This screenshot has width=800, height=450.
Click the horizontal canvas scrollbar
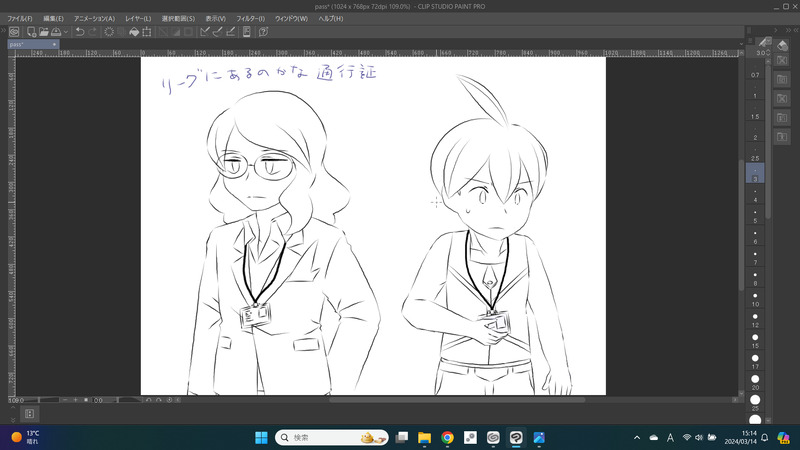pos(456,400)
